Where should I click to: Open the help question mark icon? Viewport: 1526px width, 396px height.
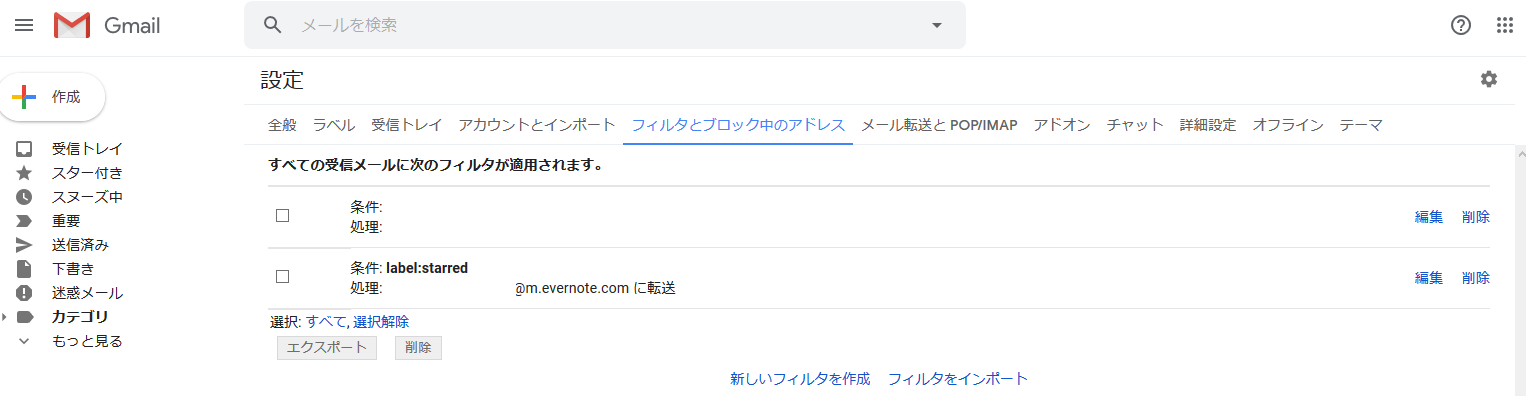coord(1461,25)
